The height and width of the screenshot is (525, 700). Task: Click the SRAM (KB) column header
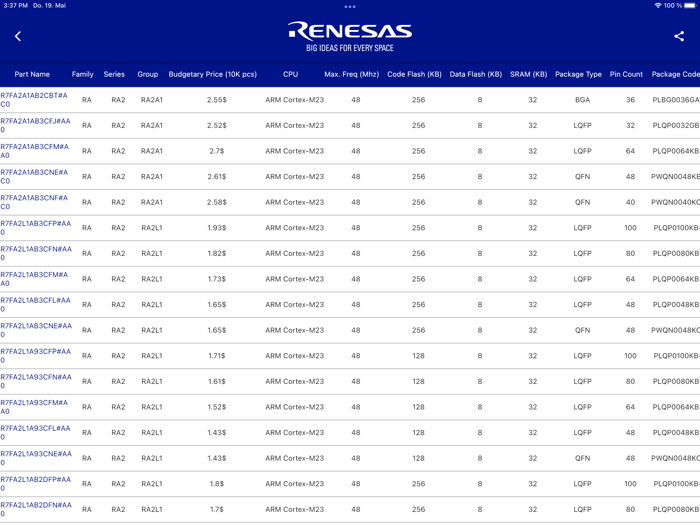529,74
